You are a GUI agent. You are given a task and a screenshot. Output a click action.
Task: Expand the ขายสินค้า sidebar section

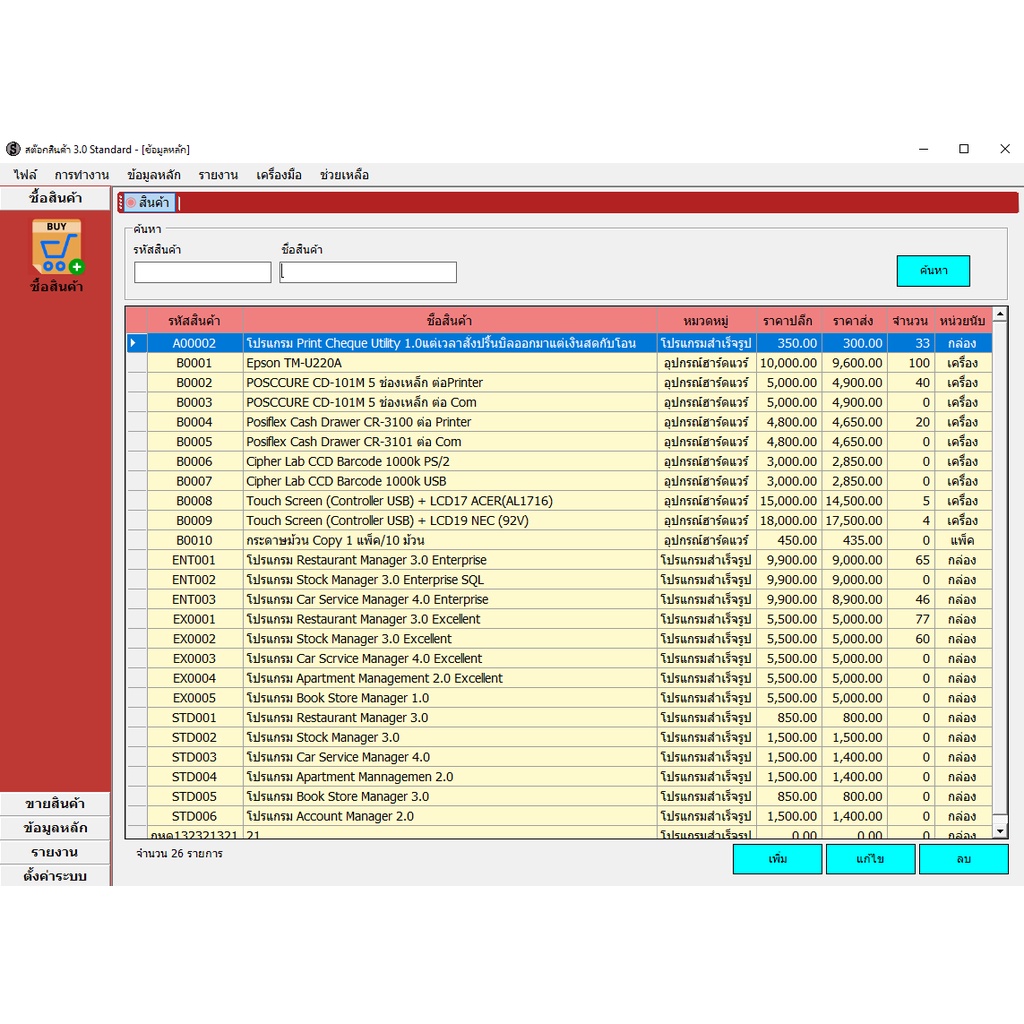coord(56,804)
